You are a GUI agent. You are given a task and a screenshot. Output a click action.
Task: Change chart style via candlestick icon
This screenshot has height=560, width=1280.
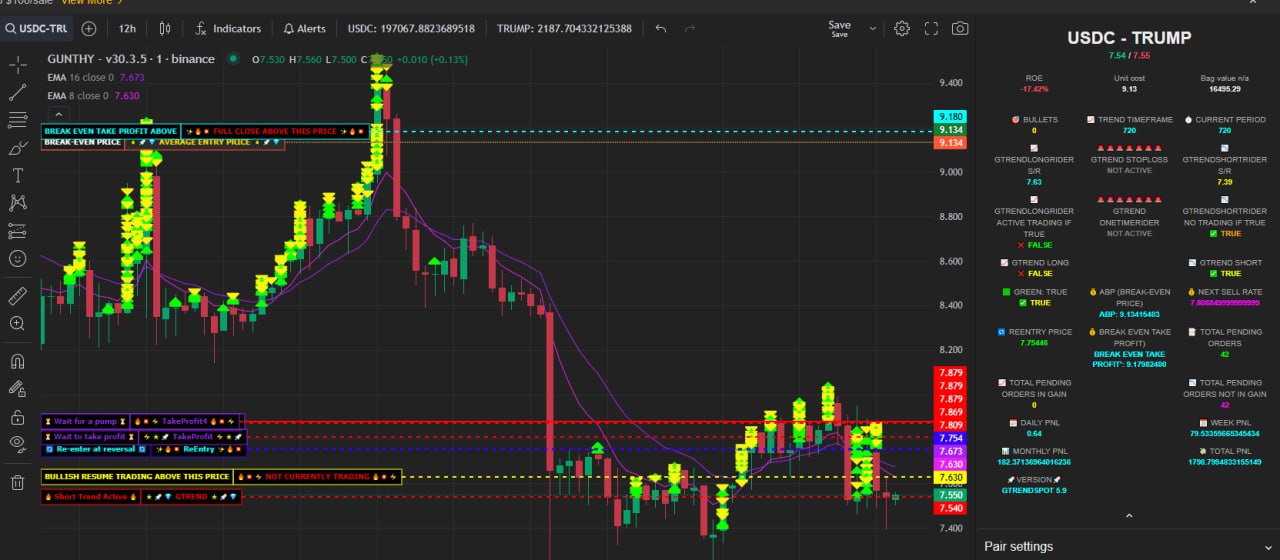(x=165, y=29)
